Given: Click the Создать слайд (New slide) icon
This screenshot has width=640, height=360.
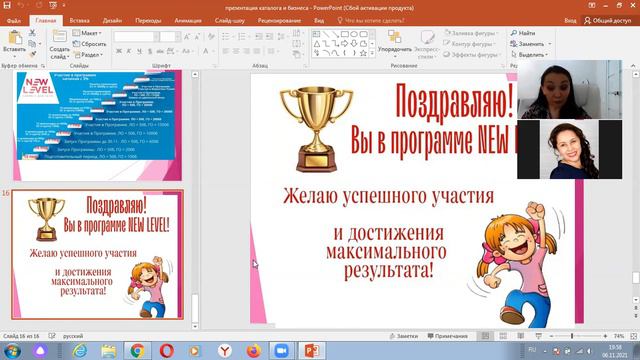Looking at the screenshot, I should (60, 37).
